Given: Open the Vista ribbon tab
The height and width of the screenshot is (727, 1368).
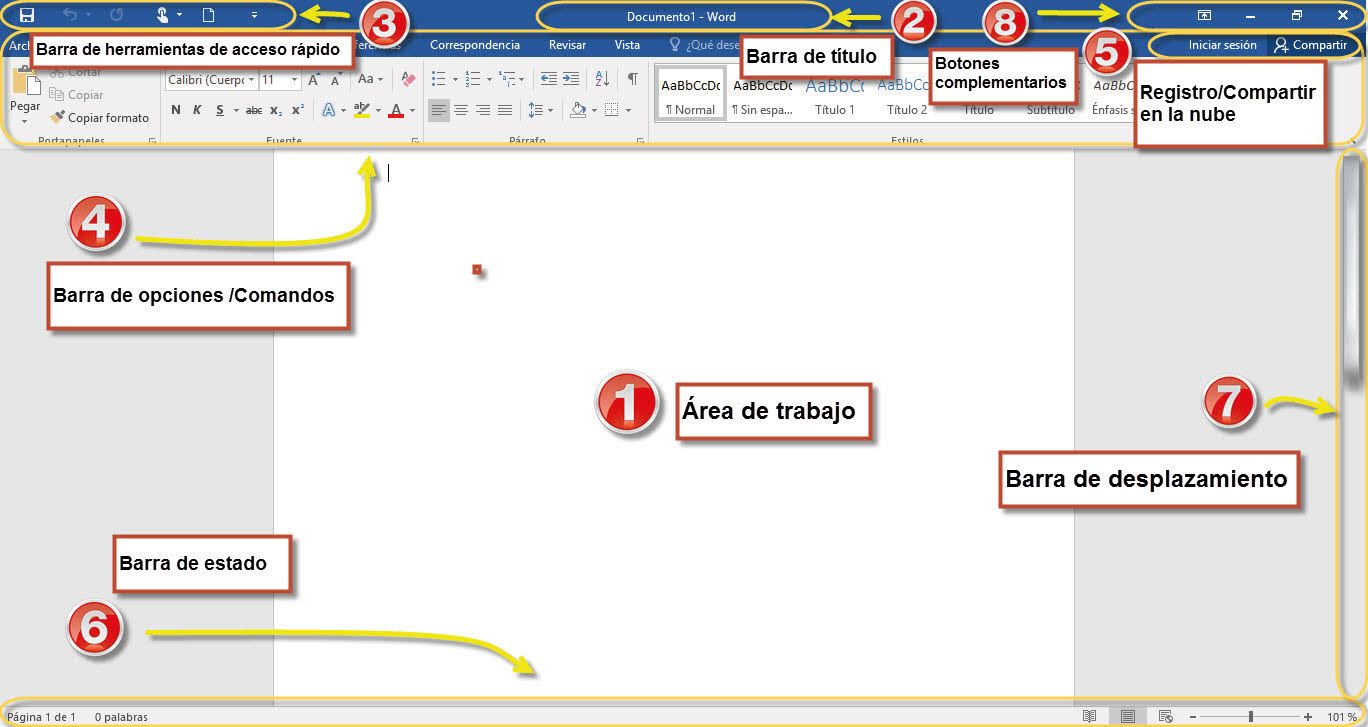Looking at the screenshot, I should point(627,45).
